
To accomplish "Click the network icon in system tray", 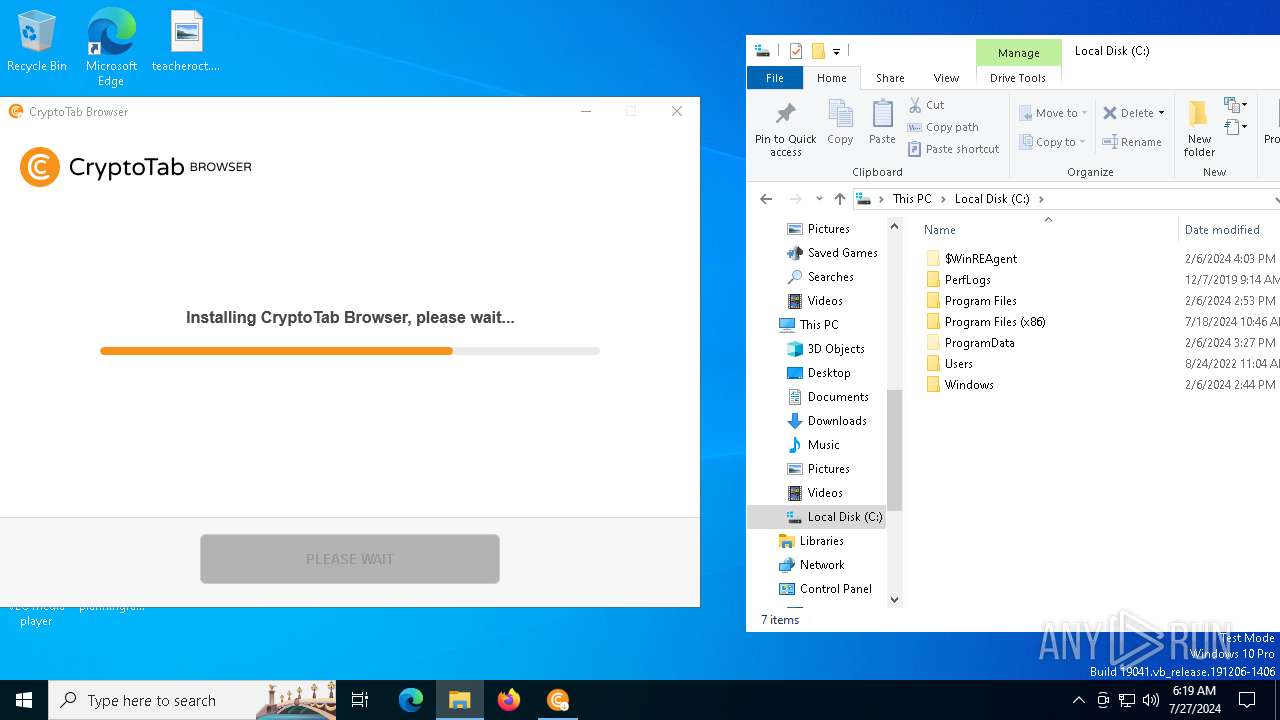I will (1127, 700).
